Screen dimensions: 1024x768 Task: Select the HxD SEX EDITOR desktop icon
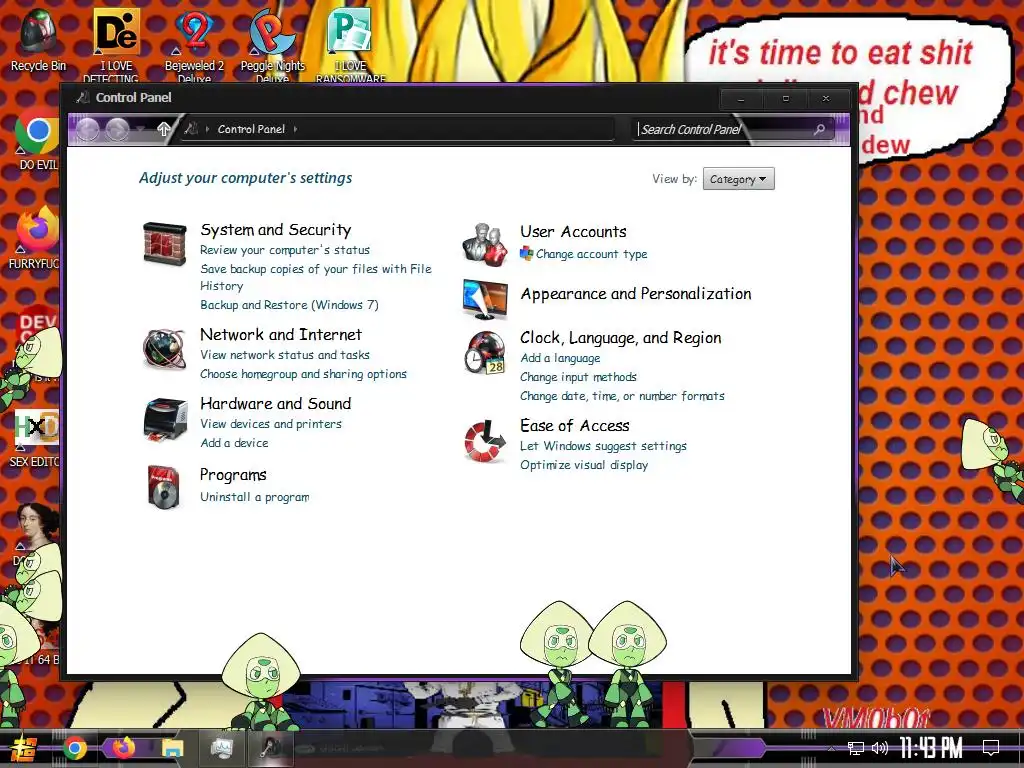(37, 439)
